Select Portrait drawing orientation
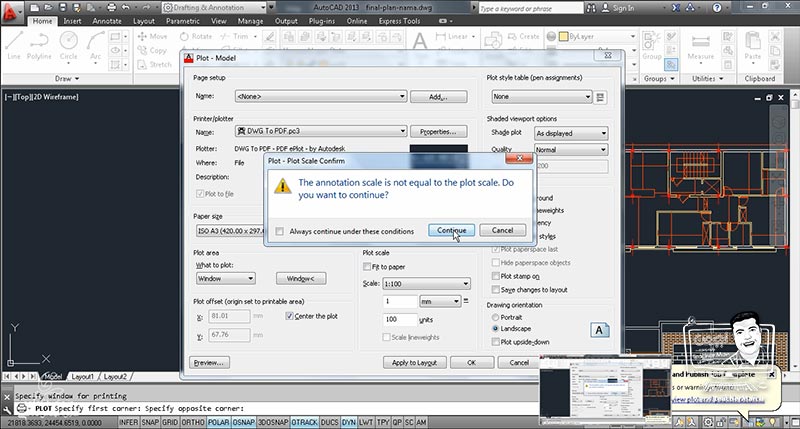 click(495, 317)
